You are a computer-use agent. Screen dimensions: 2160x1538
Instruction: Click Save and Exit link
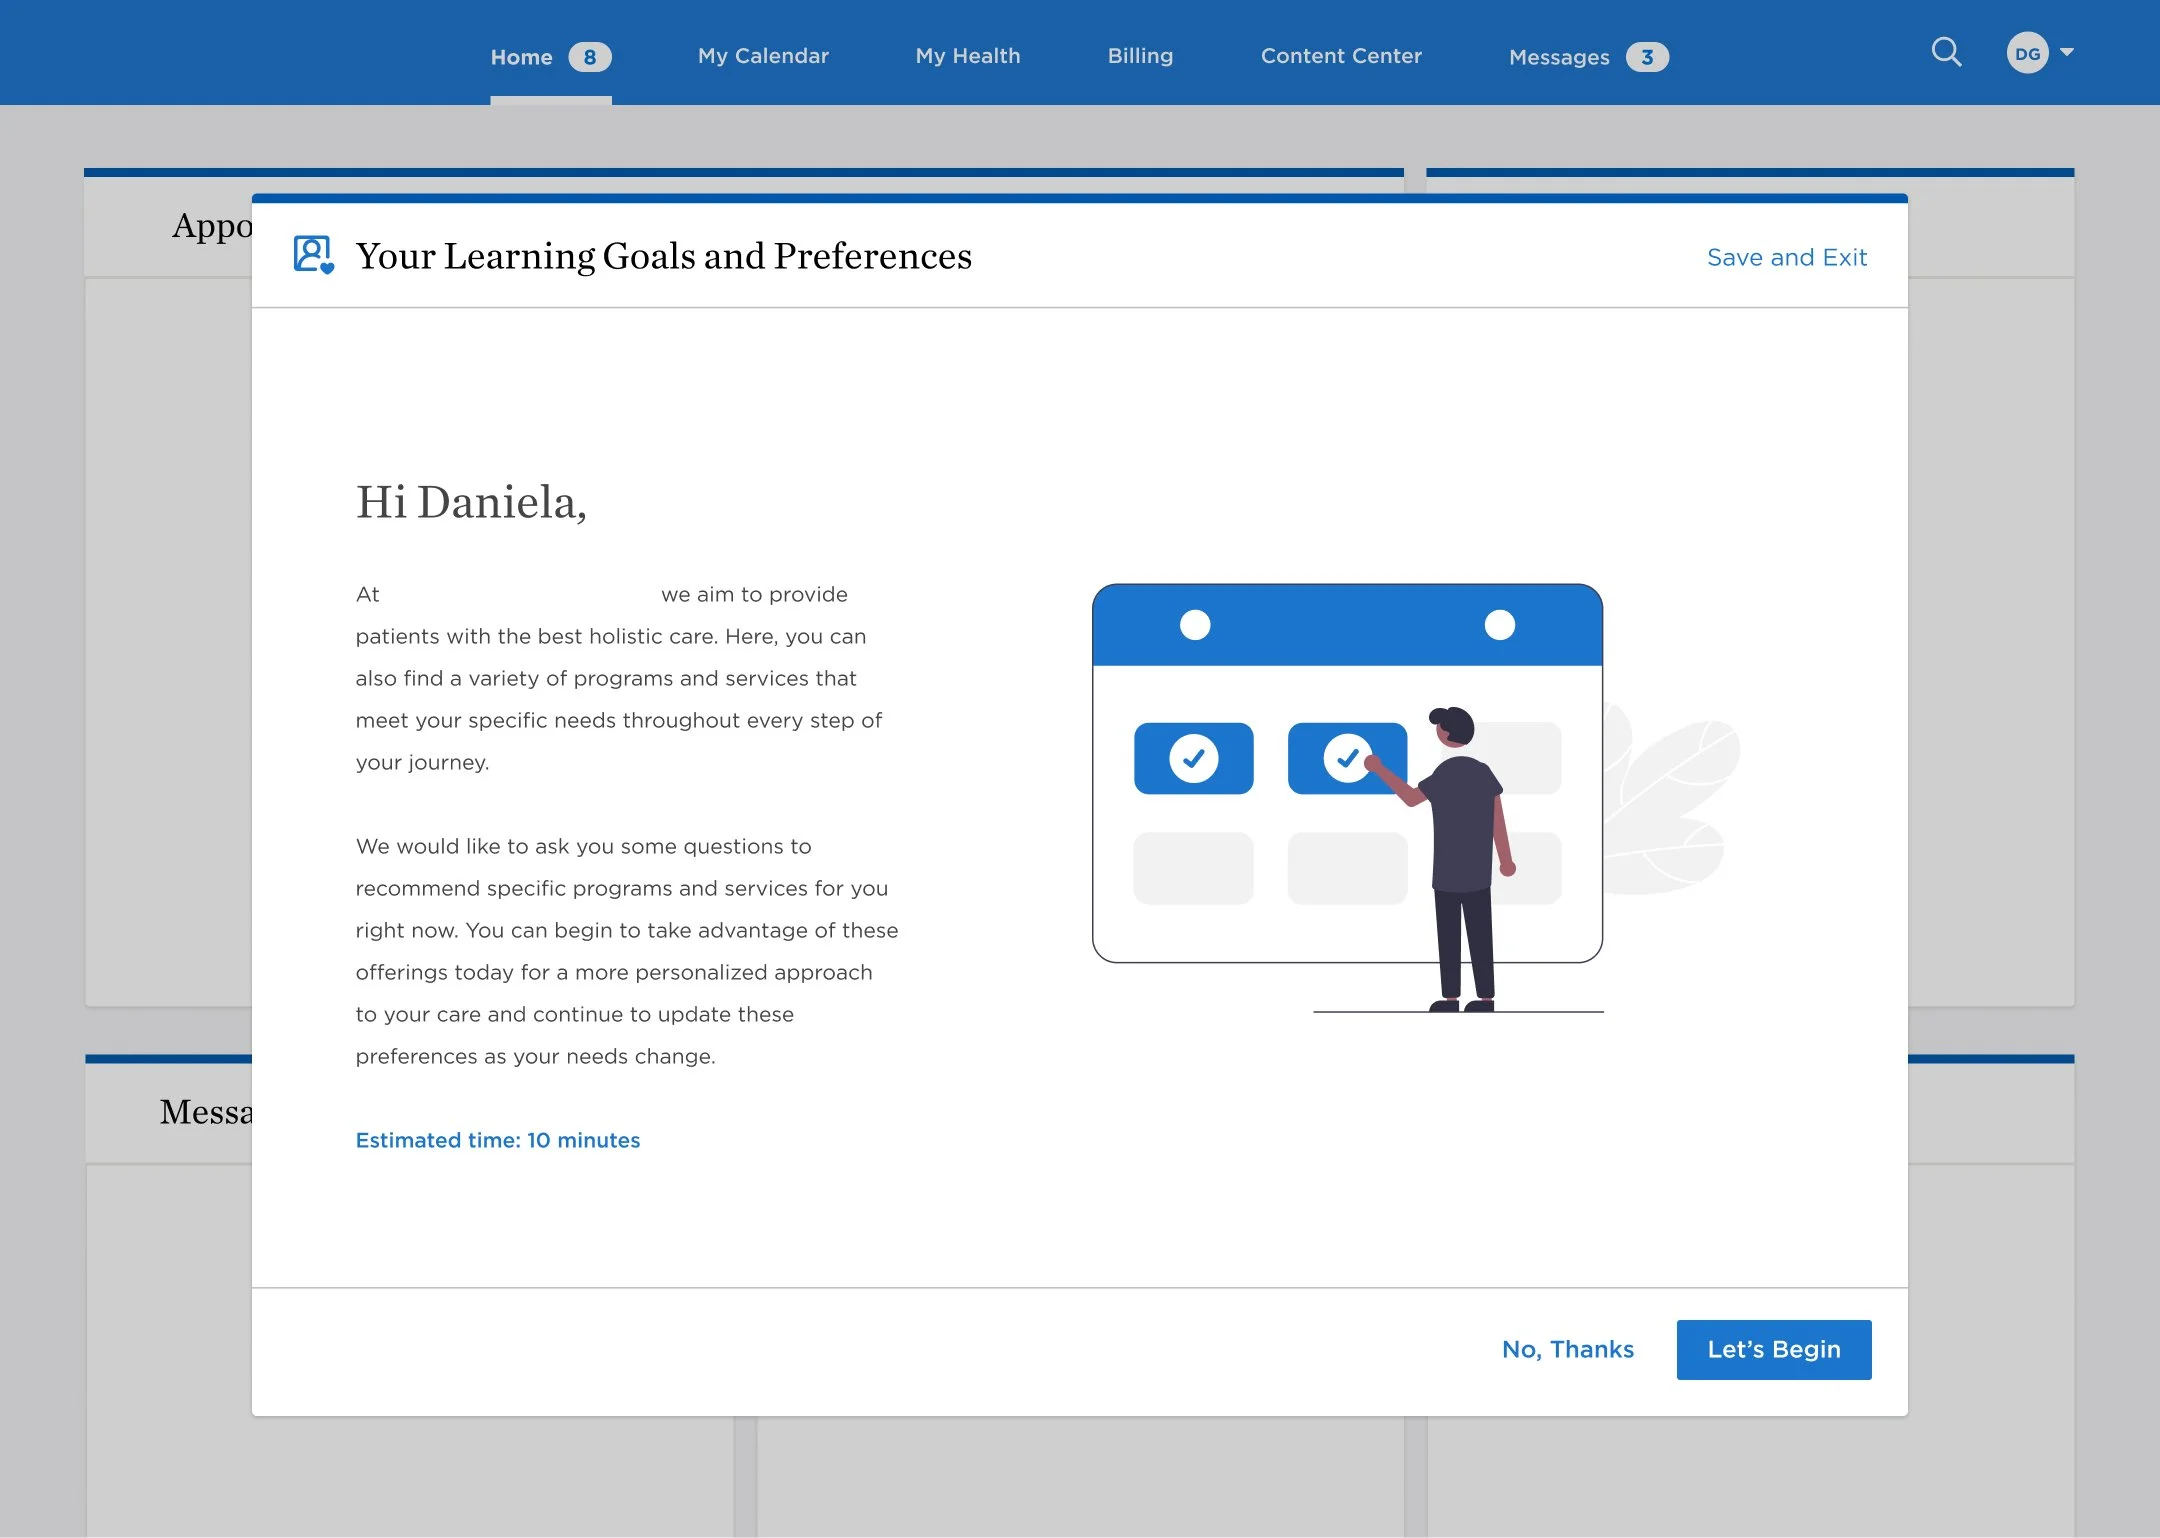click(x=1786, y=257)
